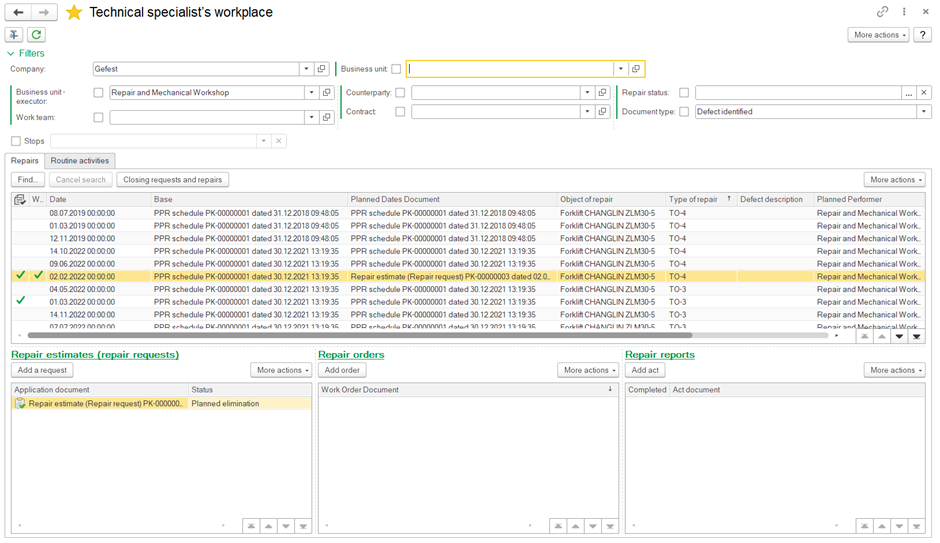Expand the Document type dropdown list
The width and height of the screenshot is (940, 543).
point(923,112)
